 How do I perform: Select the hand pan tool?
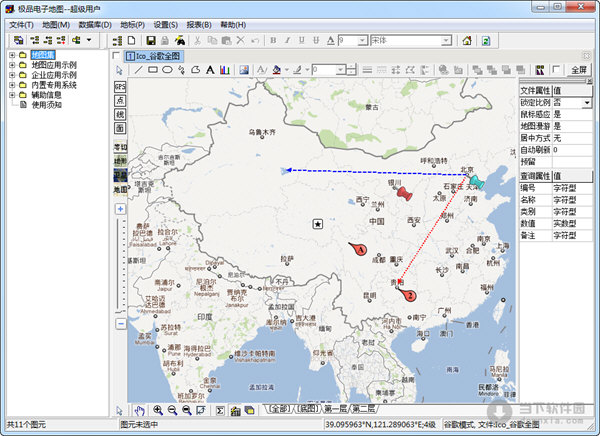(x=139, y=411)
